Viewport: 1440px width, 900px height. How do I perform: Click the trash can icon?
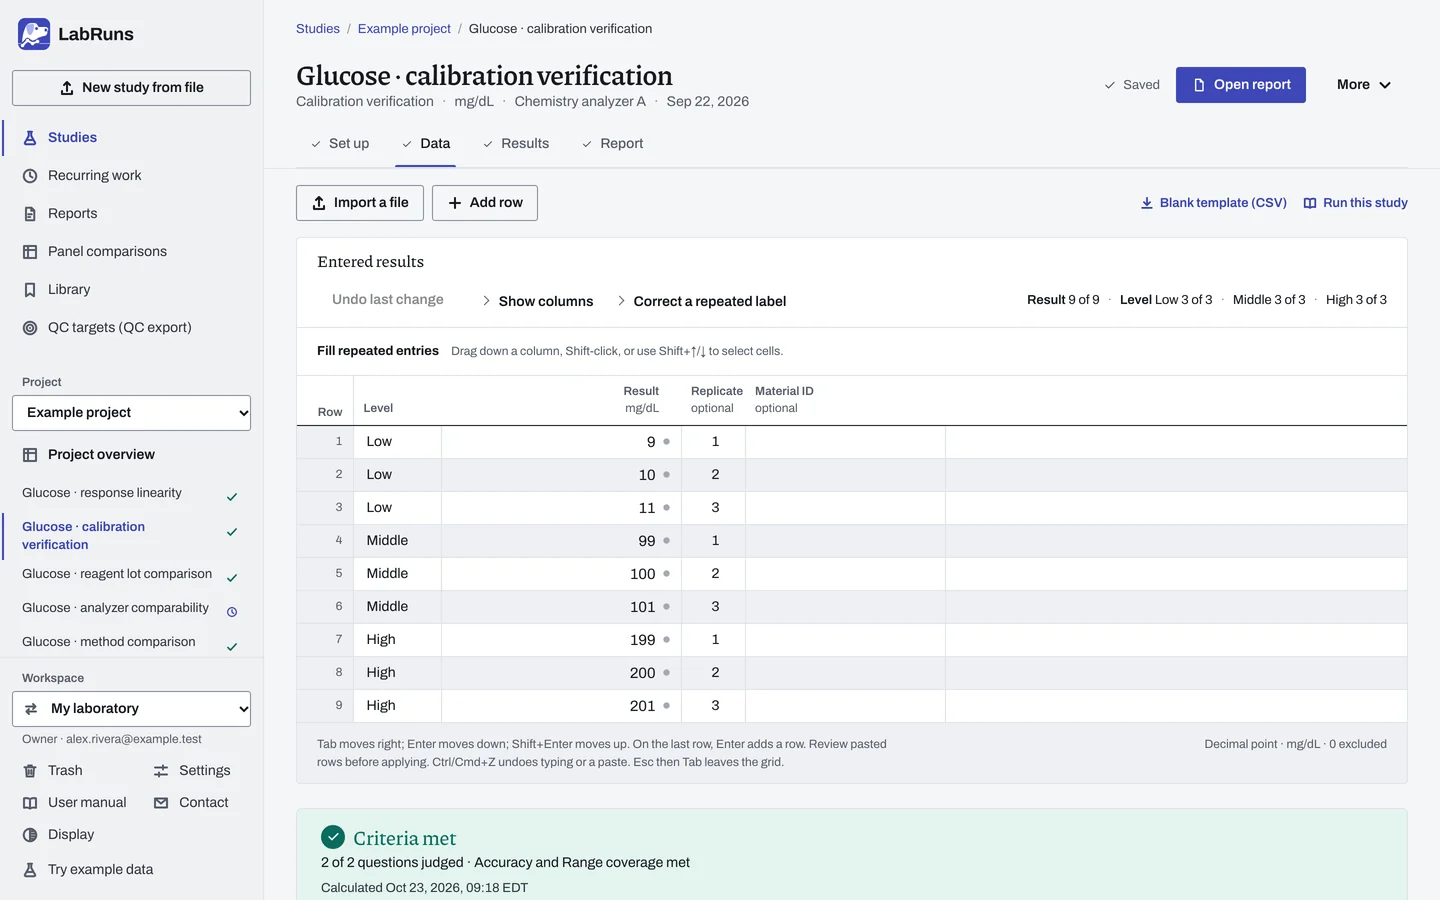30,771
